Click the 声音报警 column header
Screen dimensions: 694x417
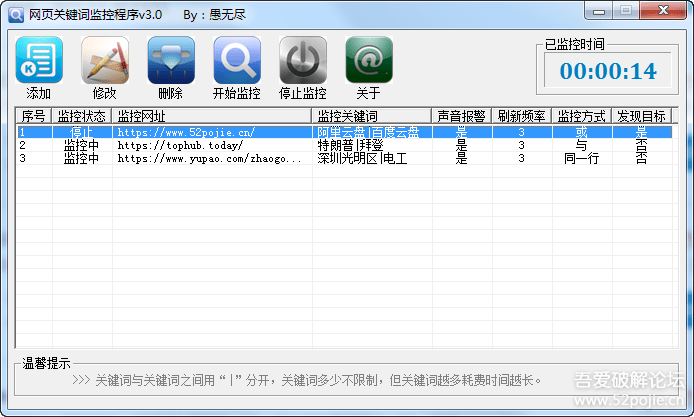pyautogui.click(x=462, y=116)
